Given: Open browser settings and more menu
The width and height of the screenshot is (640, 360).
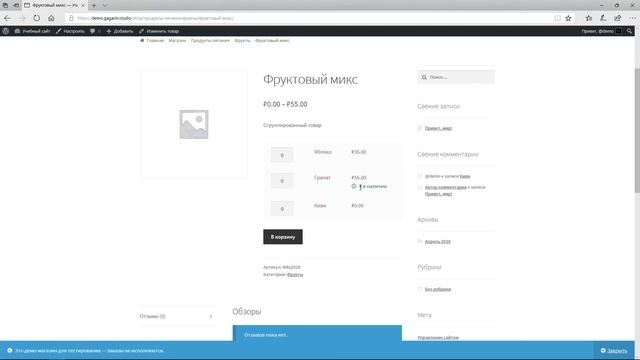Looking at the screenshot, I should pos(632,18).
